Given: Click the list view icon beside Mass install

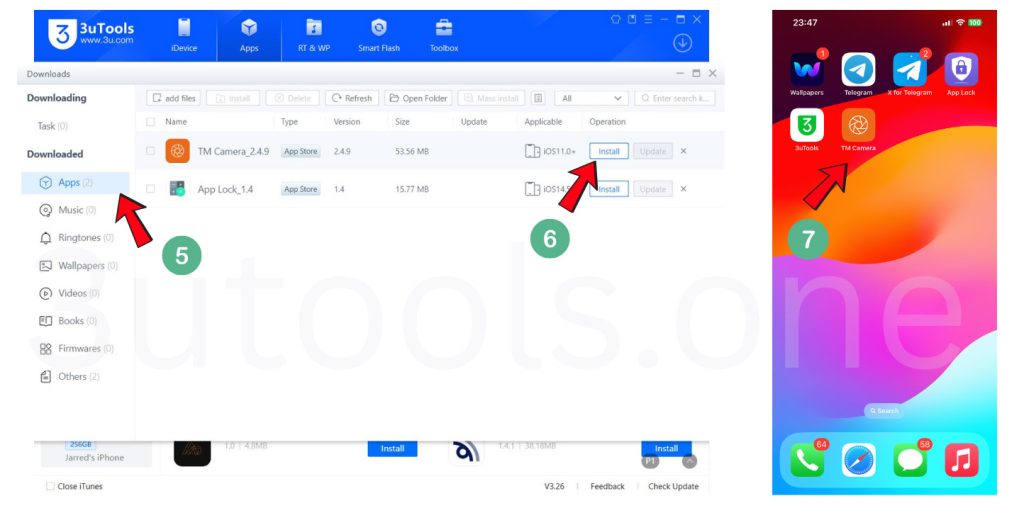Looking at the screenshot, I should [x=538, y=98].
